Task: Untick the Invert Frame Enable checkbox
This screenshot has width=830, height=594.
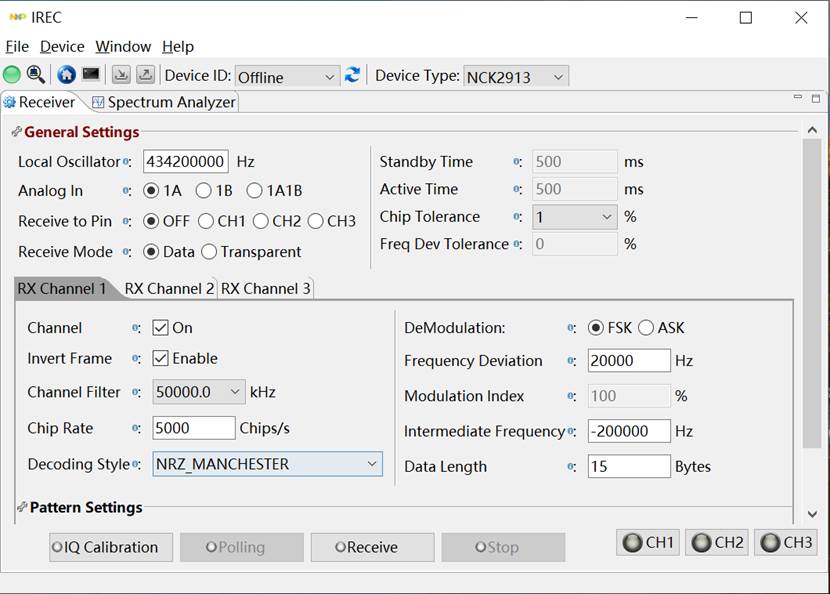Action: (160, 358)
